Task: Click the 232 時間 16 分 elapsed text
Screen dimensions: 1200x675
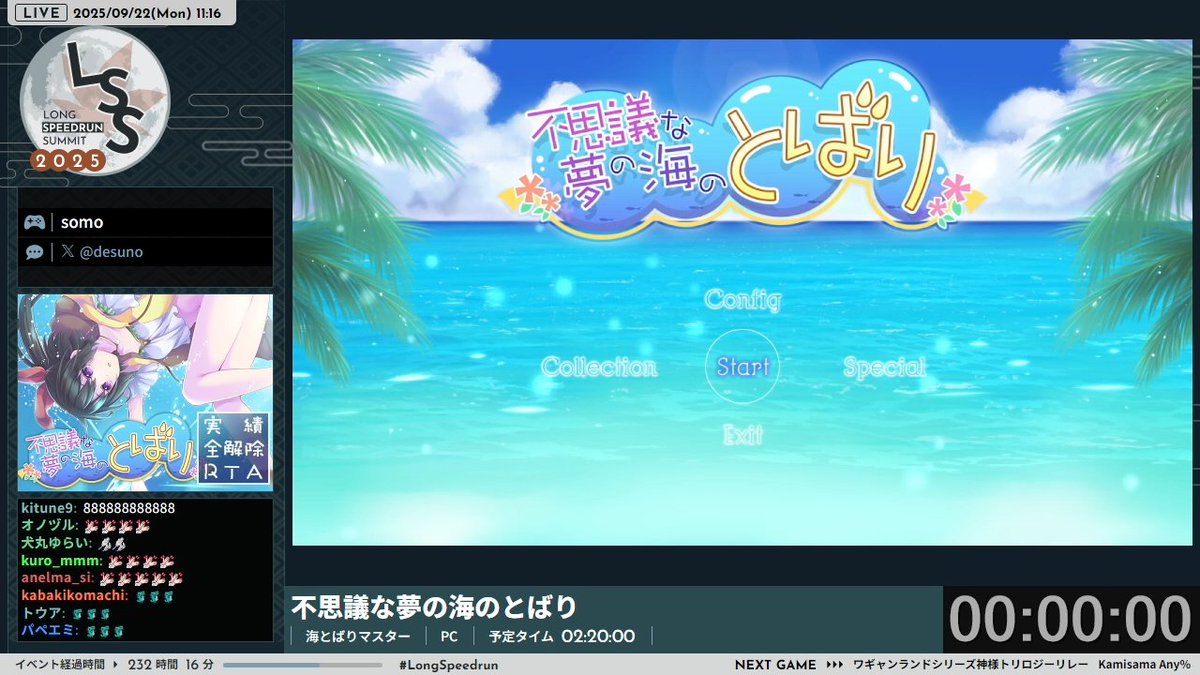Action: click(170, 665)
